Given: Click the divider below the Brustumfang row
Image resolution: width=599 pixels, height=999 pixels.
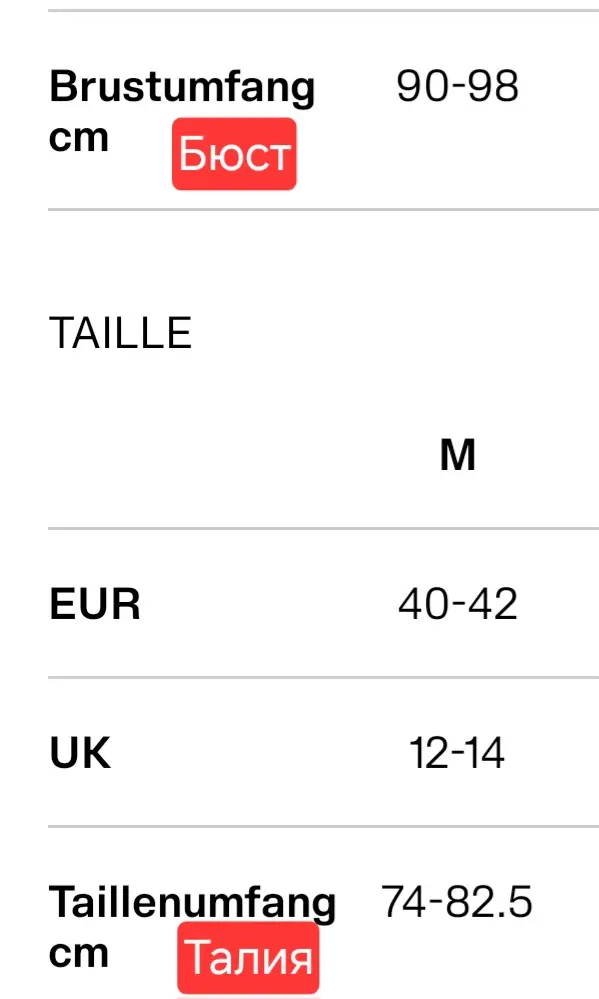Looking at the screenshot, I should tap(324, 209).
